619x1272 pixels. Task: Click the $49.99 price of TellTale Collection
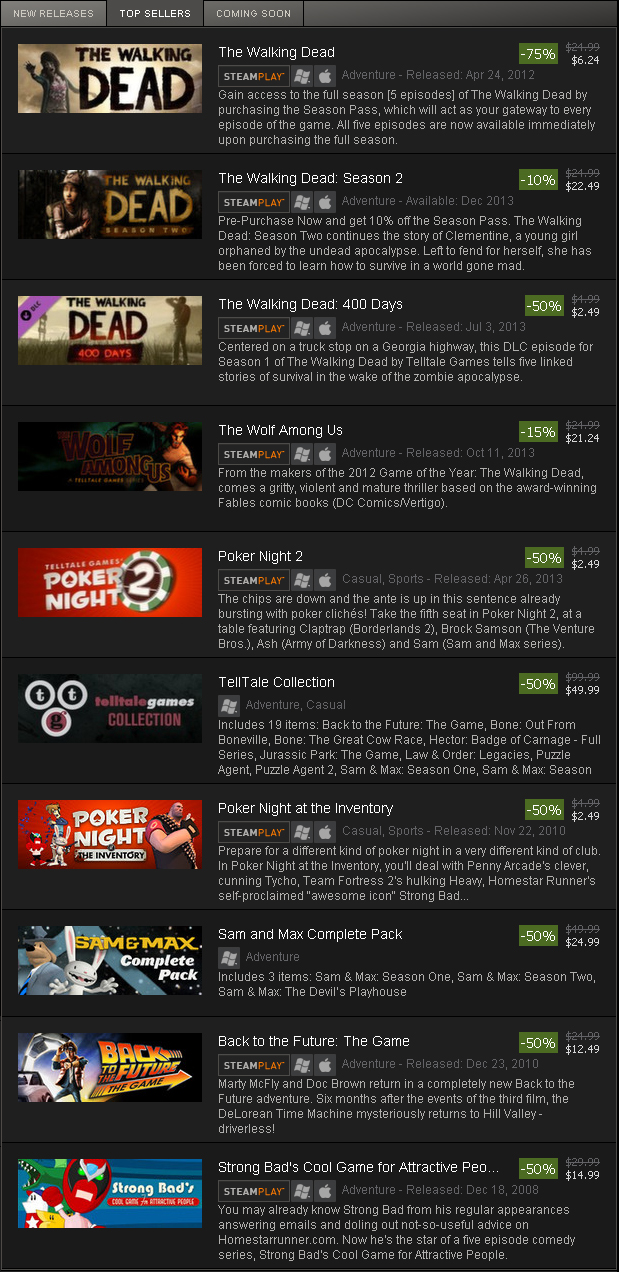(x=585, y=690)
